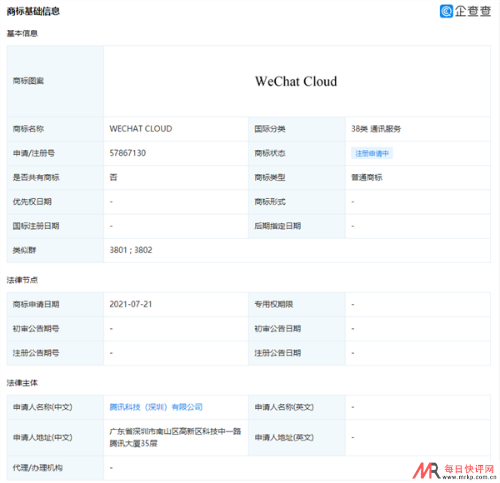
Task: Click the 初审公告日期 label
Action: (x=278, y=329)
